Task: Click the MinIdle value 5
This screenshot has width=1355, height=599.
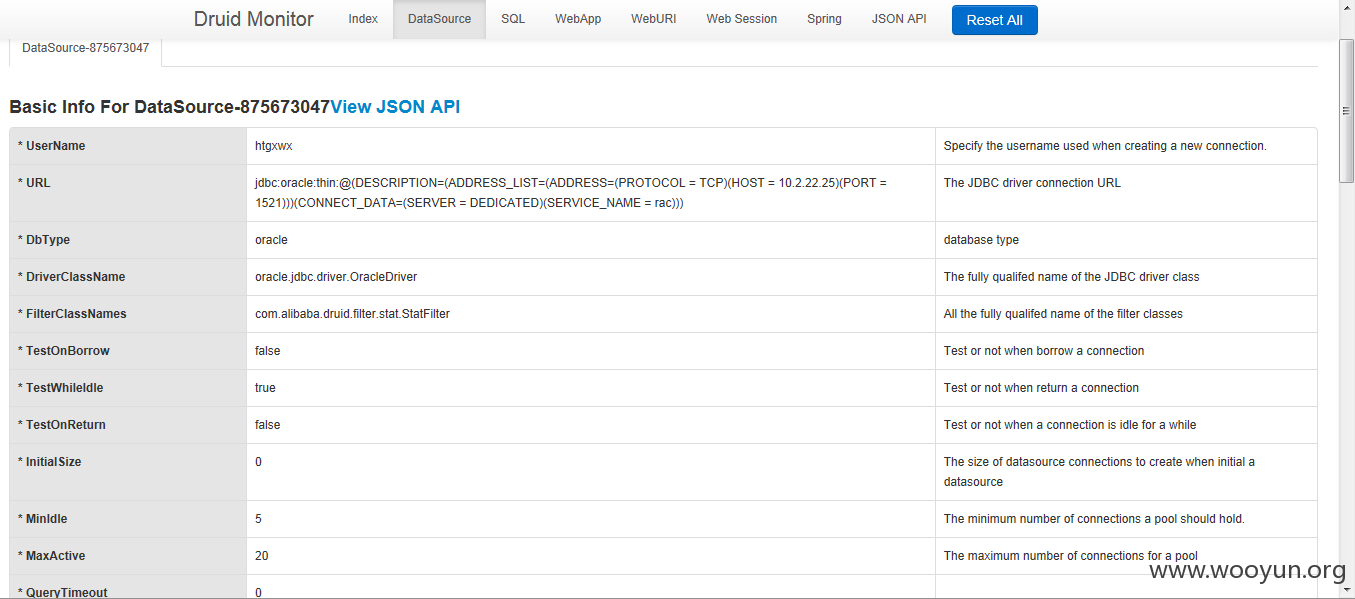Action: [x=258, y=519]
